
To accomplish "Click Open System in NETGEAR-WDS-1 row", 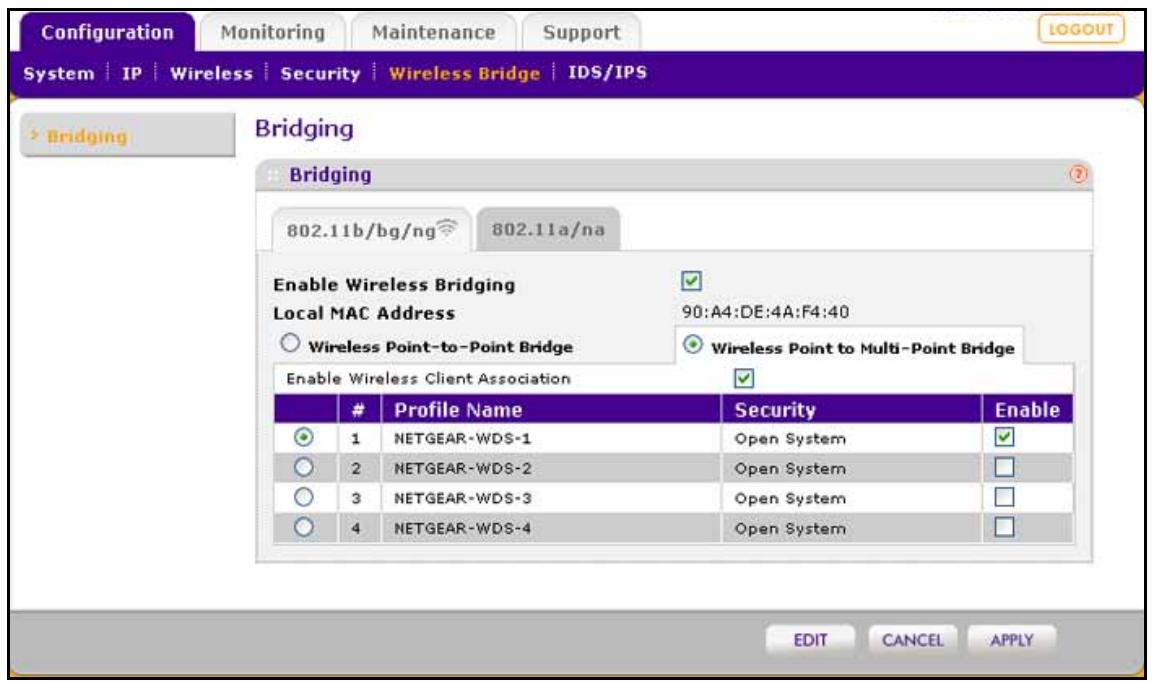I will coord(790,439).
